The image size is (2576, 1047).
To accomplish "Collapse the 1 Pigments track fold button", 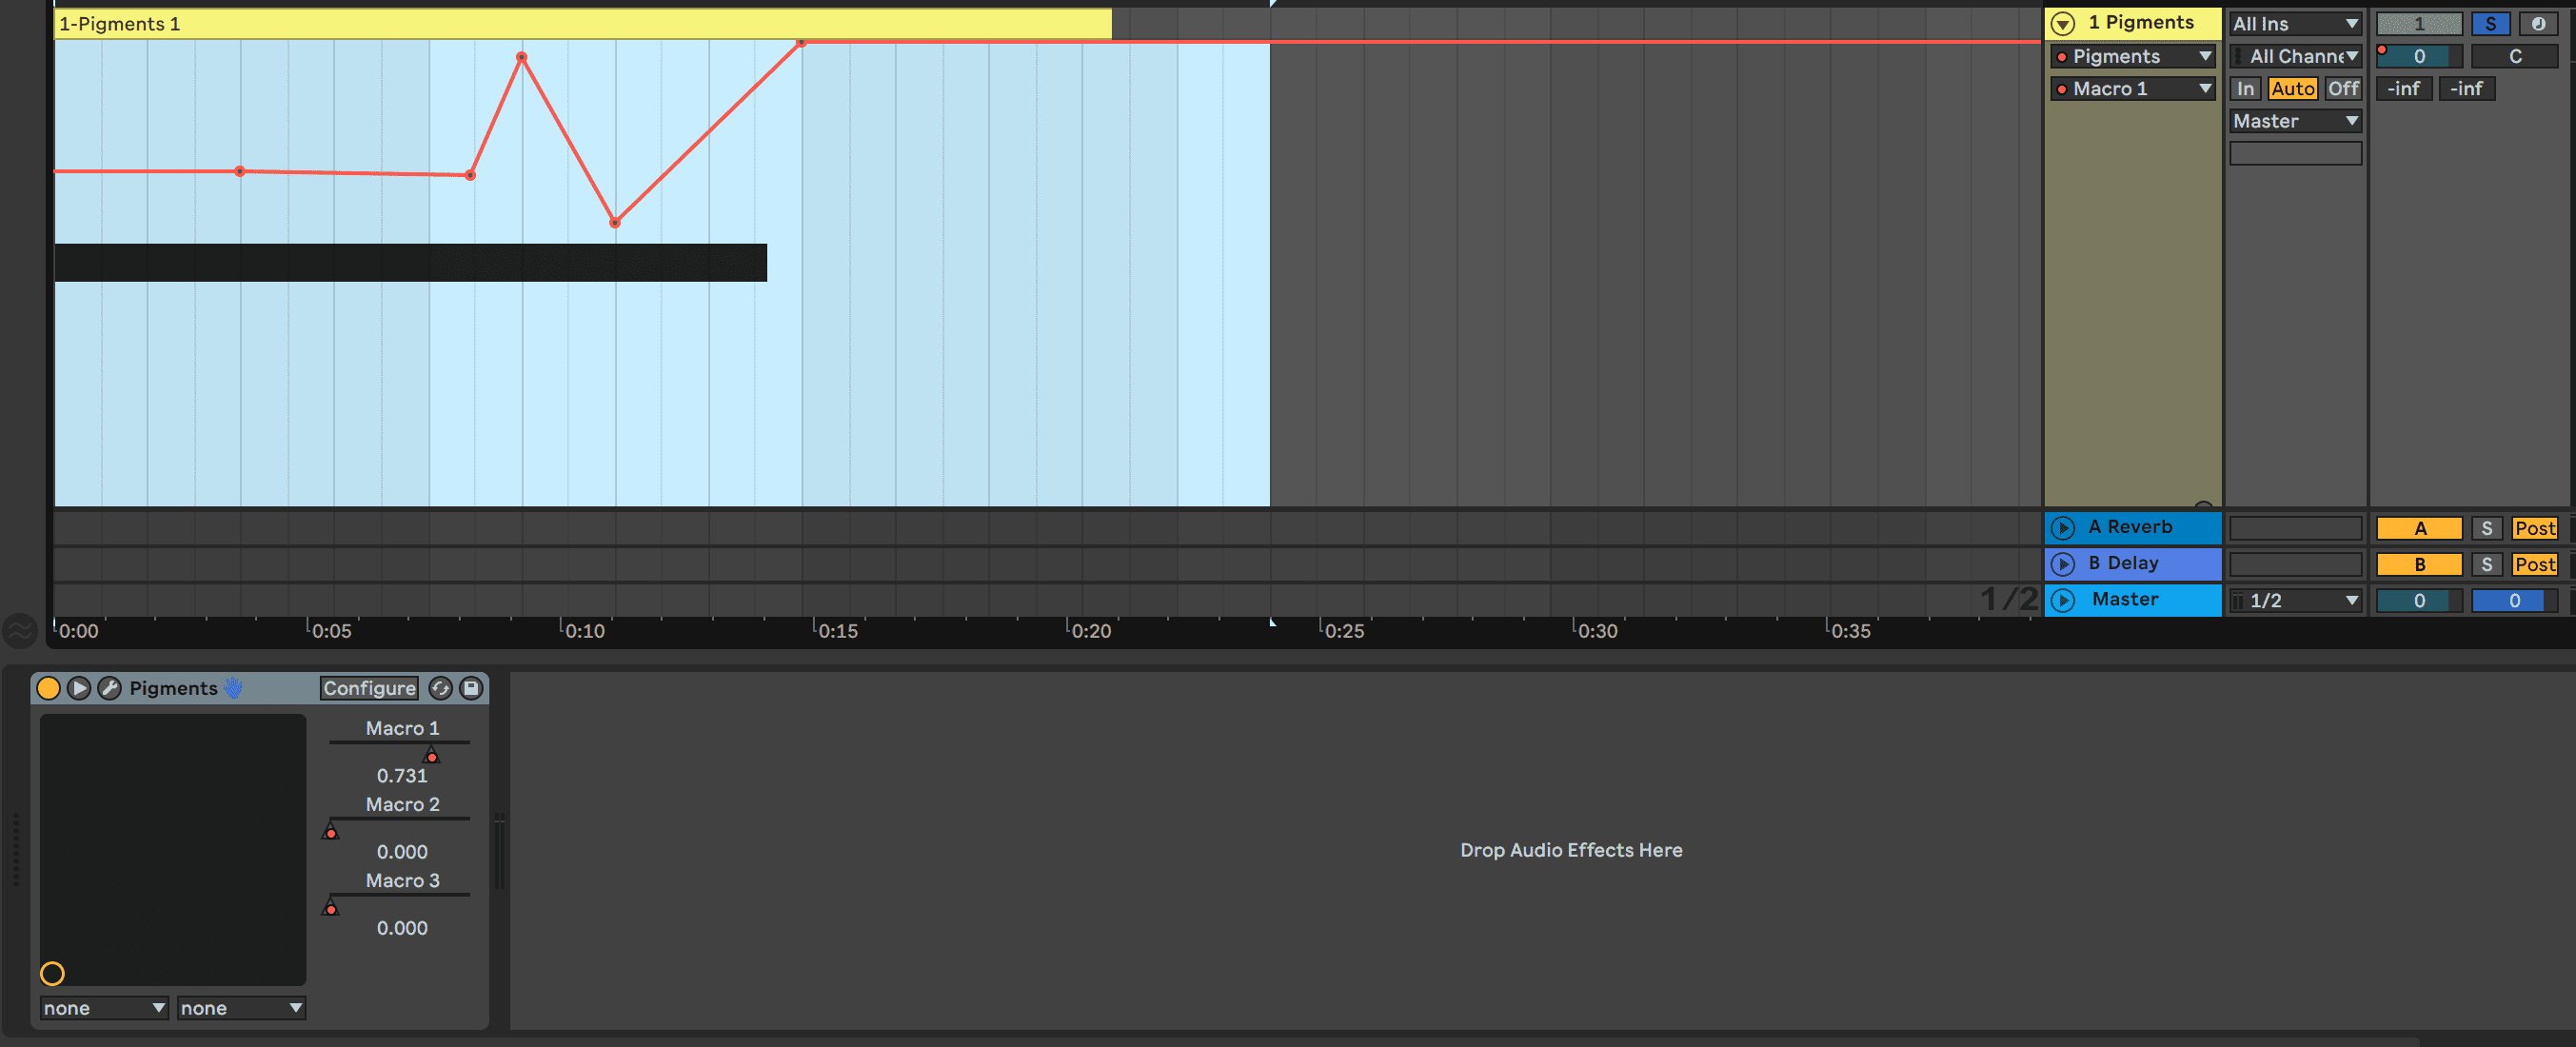I will 2063,23.
